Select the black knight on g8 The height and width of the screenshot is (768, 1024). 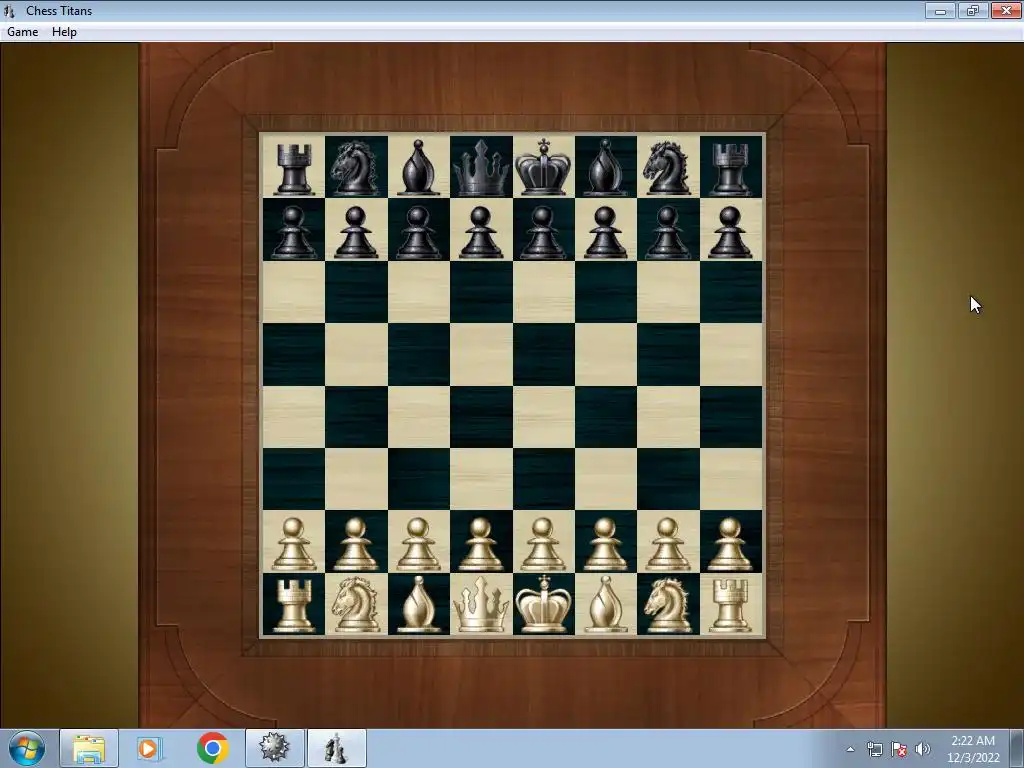(x=667, y=168)
